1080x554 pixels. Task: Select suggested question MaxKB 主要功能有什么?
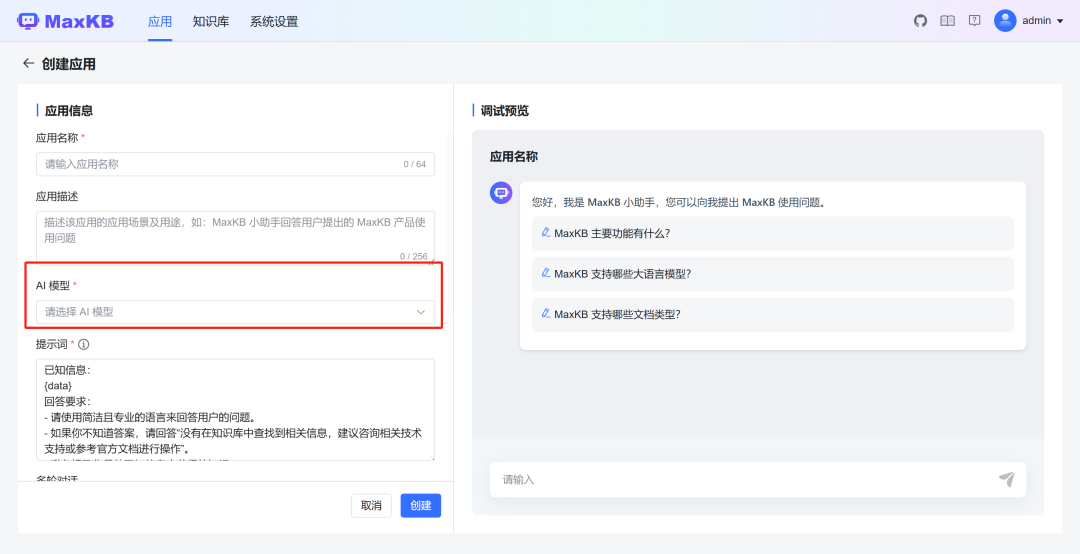point(773,233)
